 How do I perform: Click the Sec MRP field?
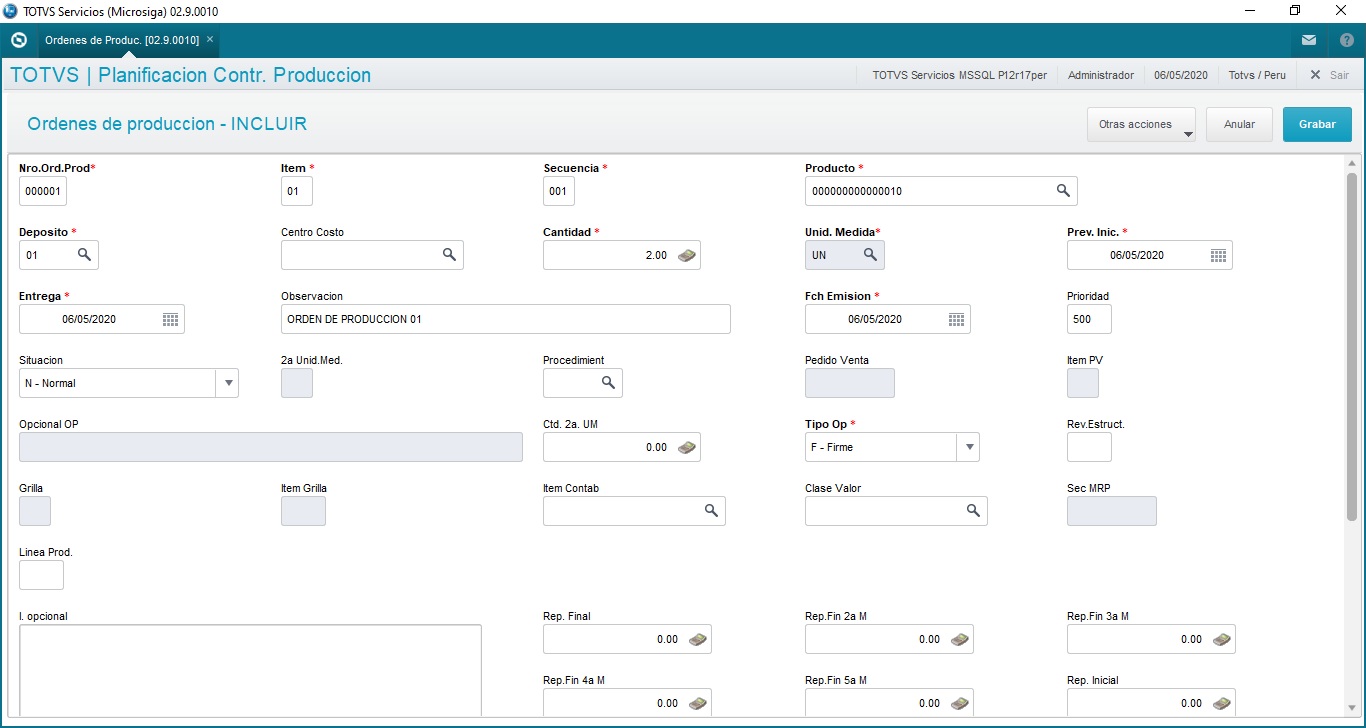(1112, 511)
